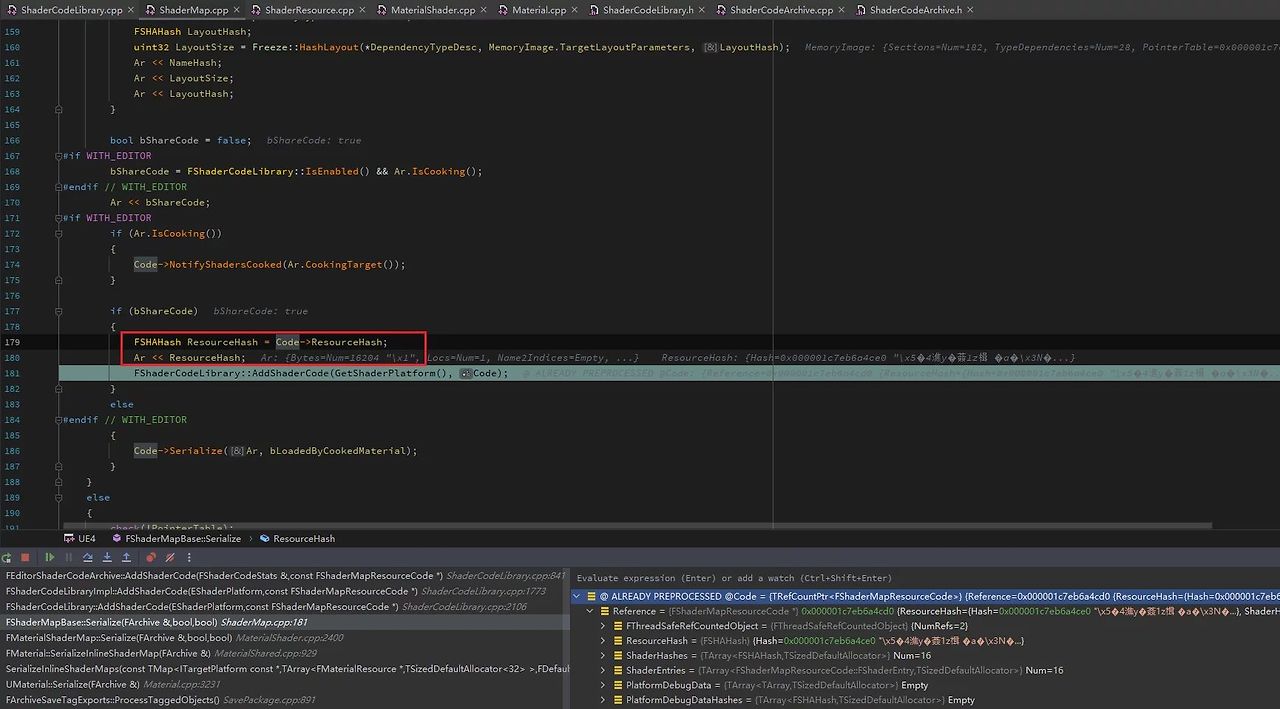This screenshot has width=1280, height=709.
Task: Collapse the Reference variable node
Action: pyautogui.click(x=589, y=611)
